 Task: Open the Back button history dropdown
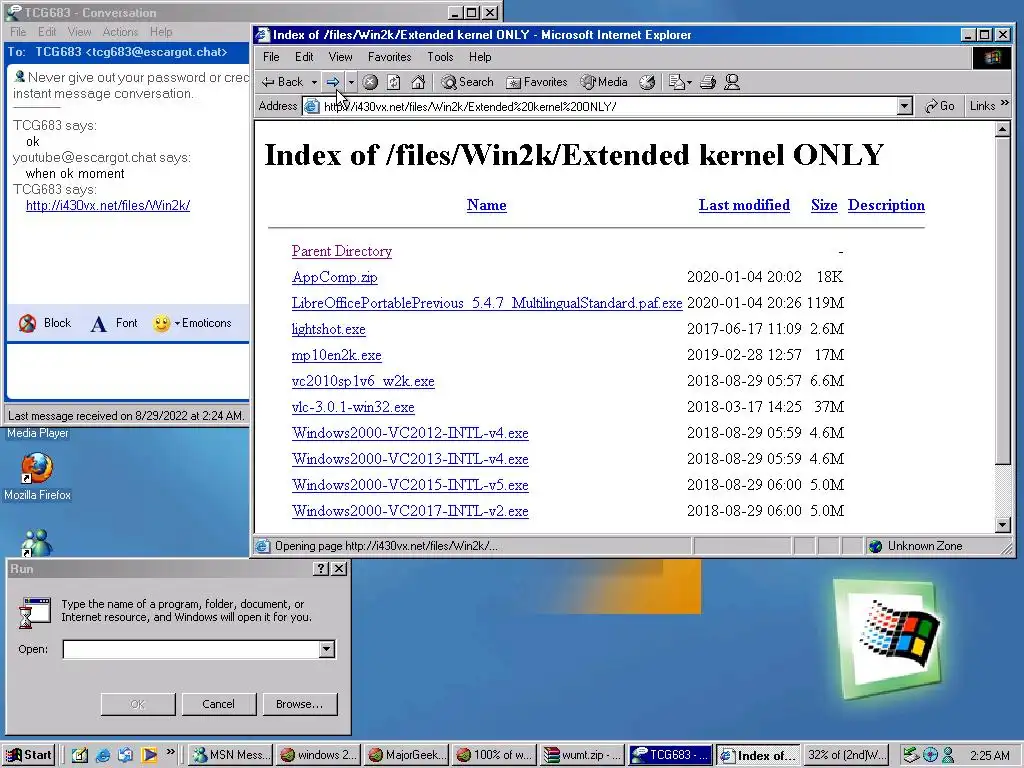pos(314,82)
